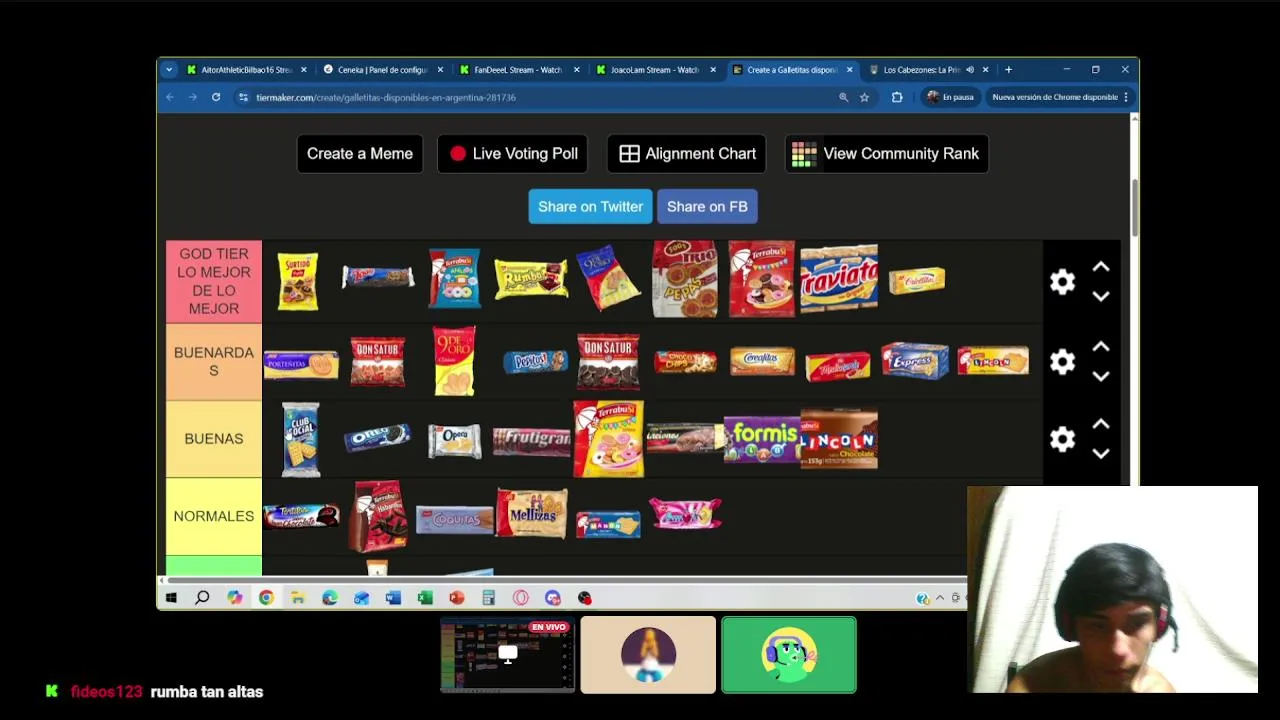Move GOD TIER row up with arrow
The height and width of the screenshot is (720, 1280).
1101,267
